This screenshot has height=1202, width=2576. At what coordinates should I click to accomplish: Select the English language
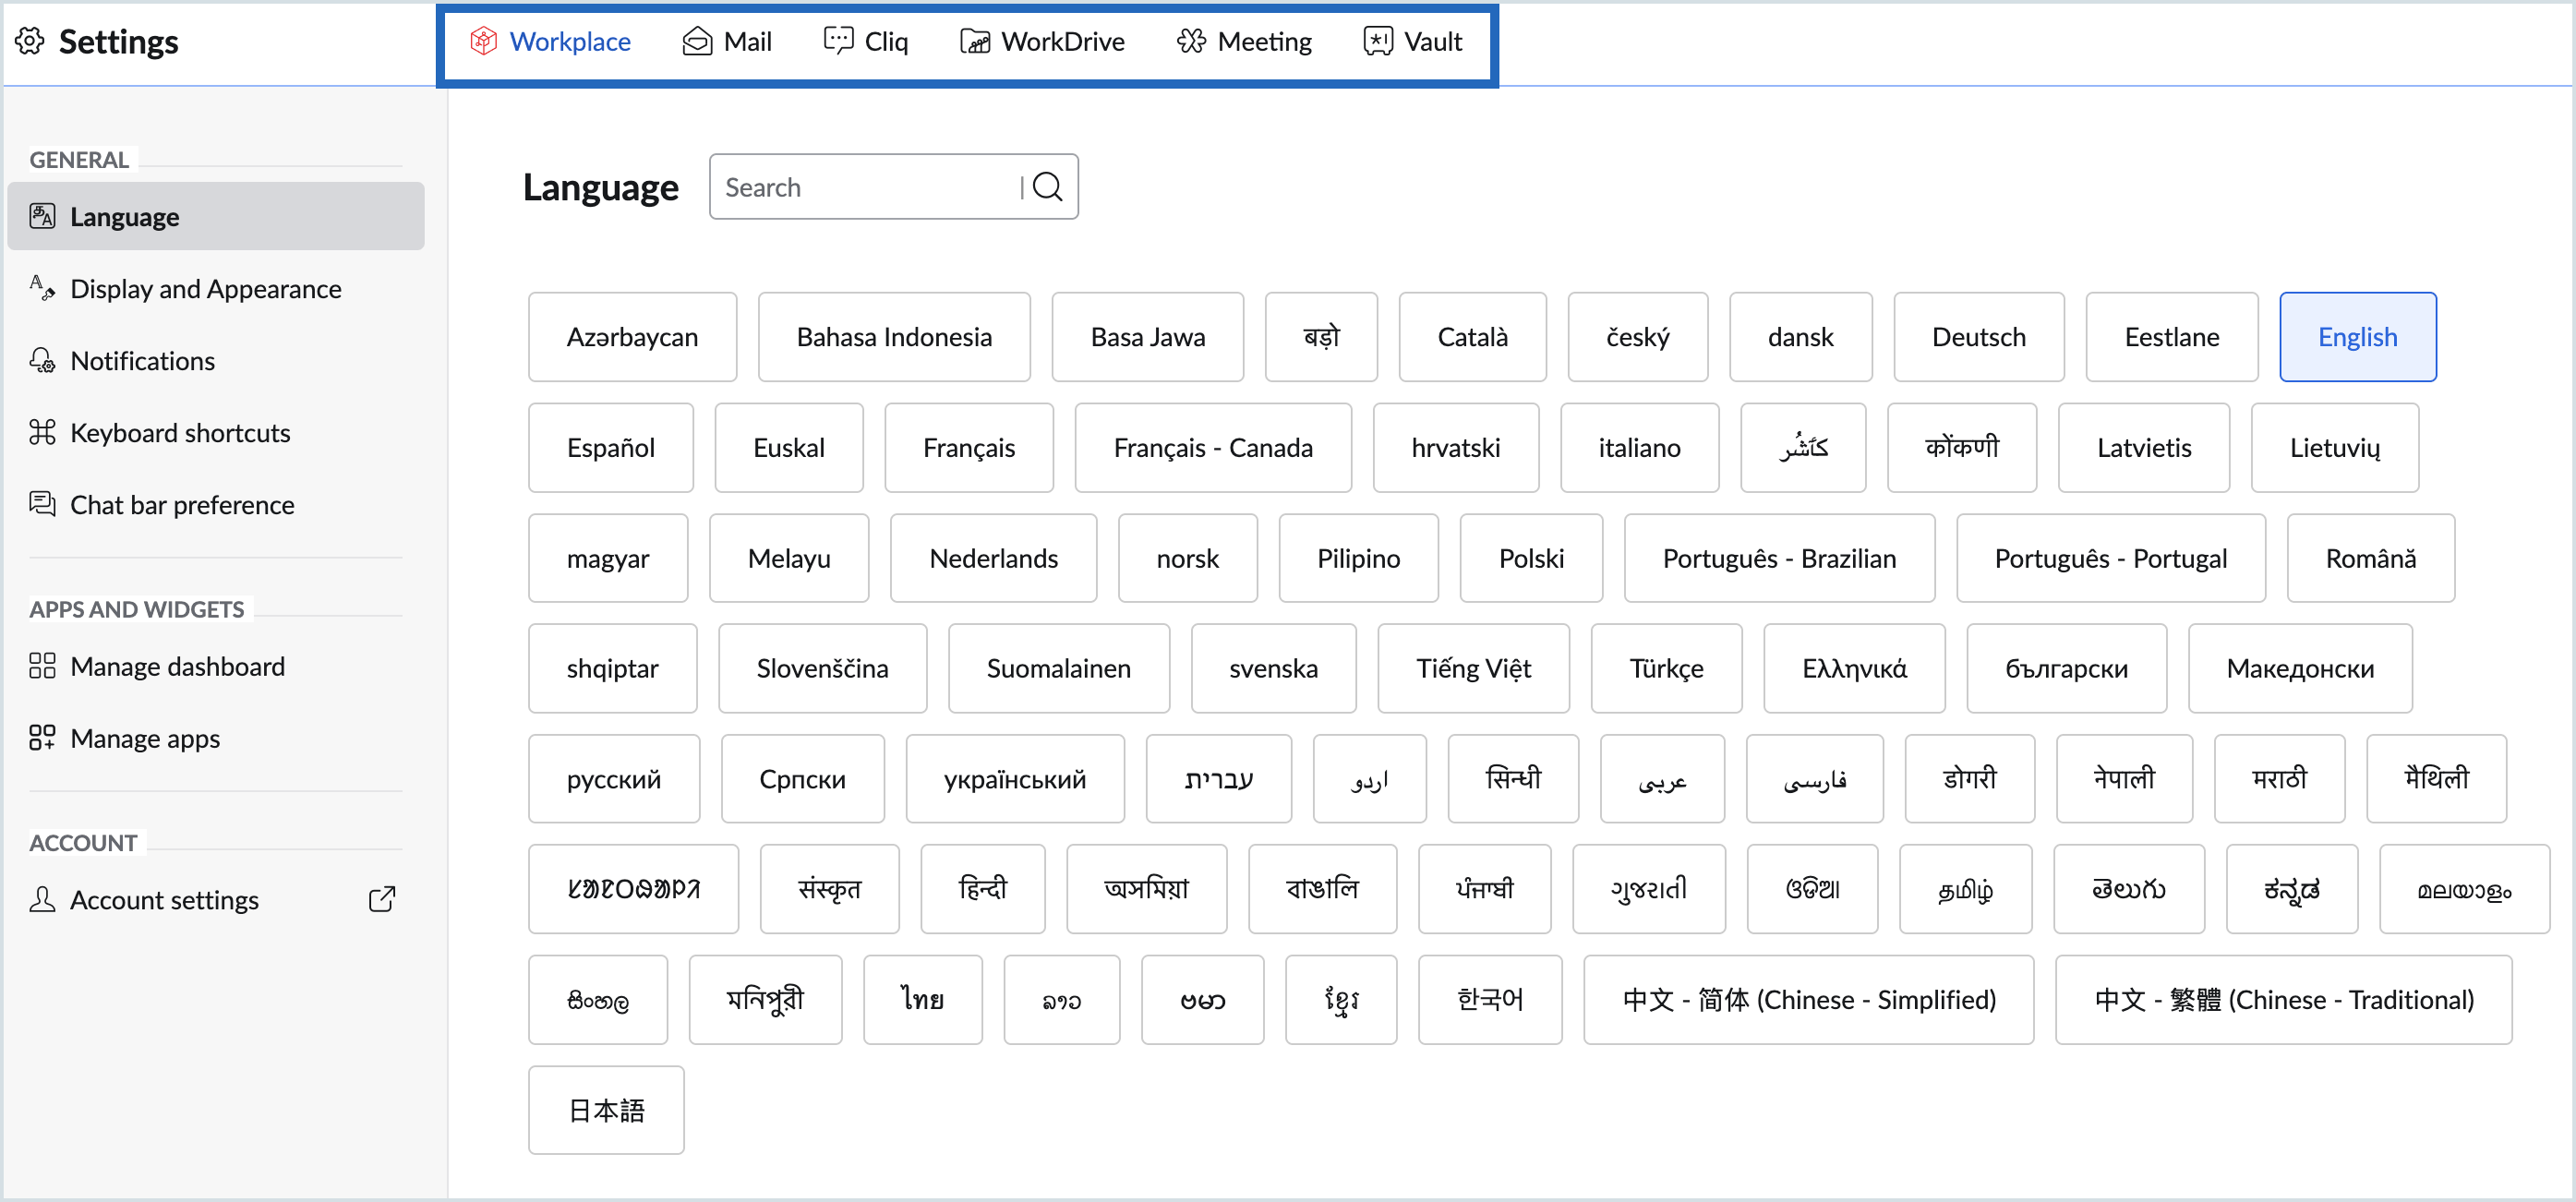point(2357,337)
